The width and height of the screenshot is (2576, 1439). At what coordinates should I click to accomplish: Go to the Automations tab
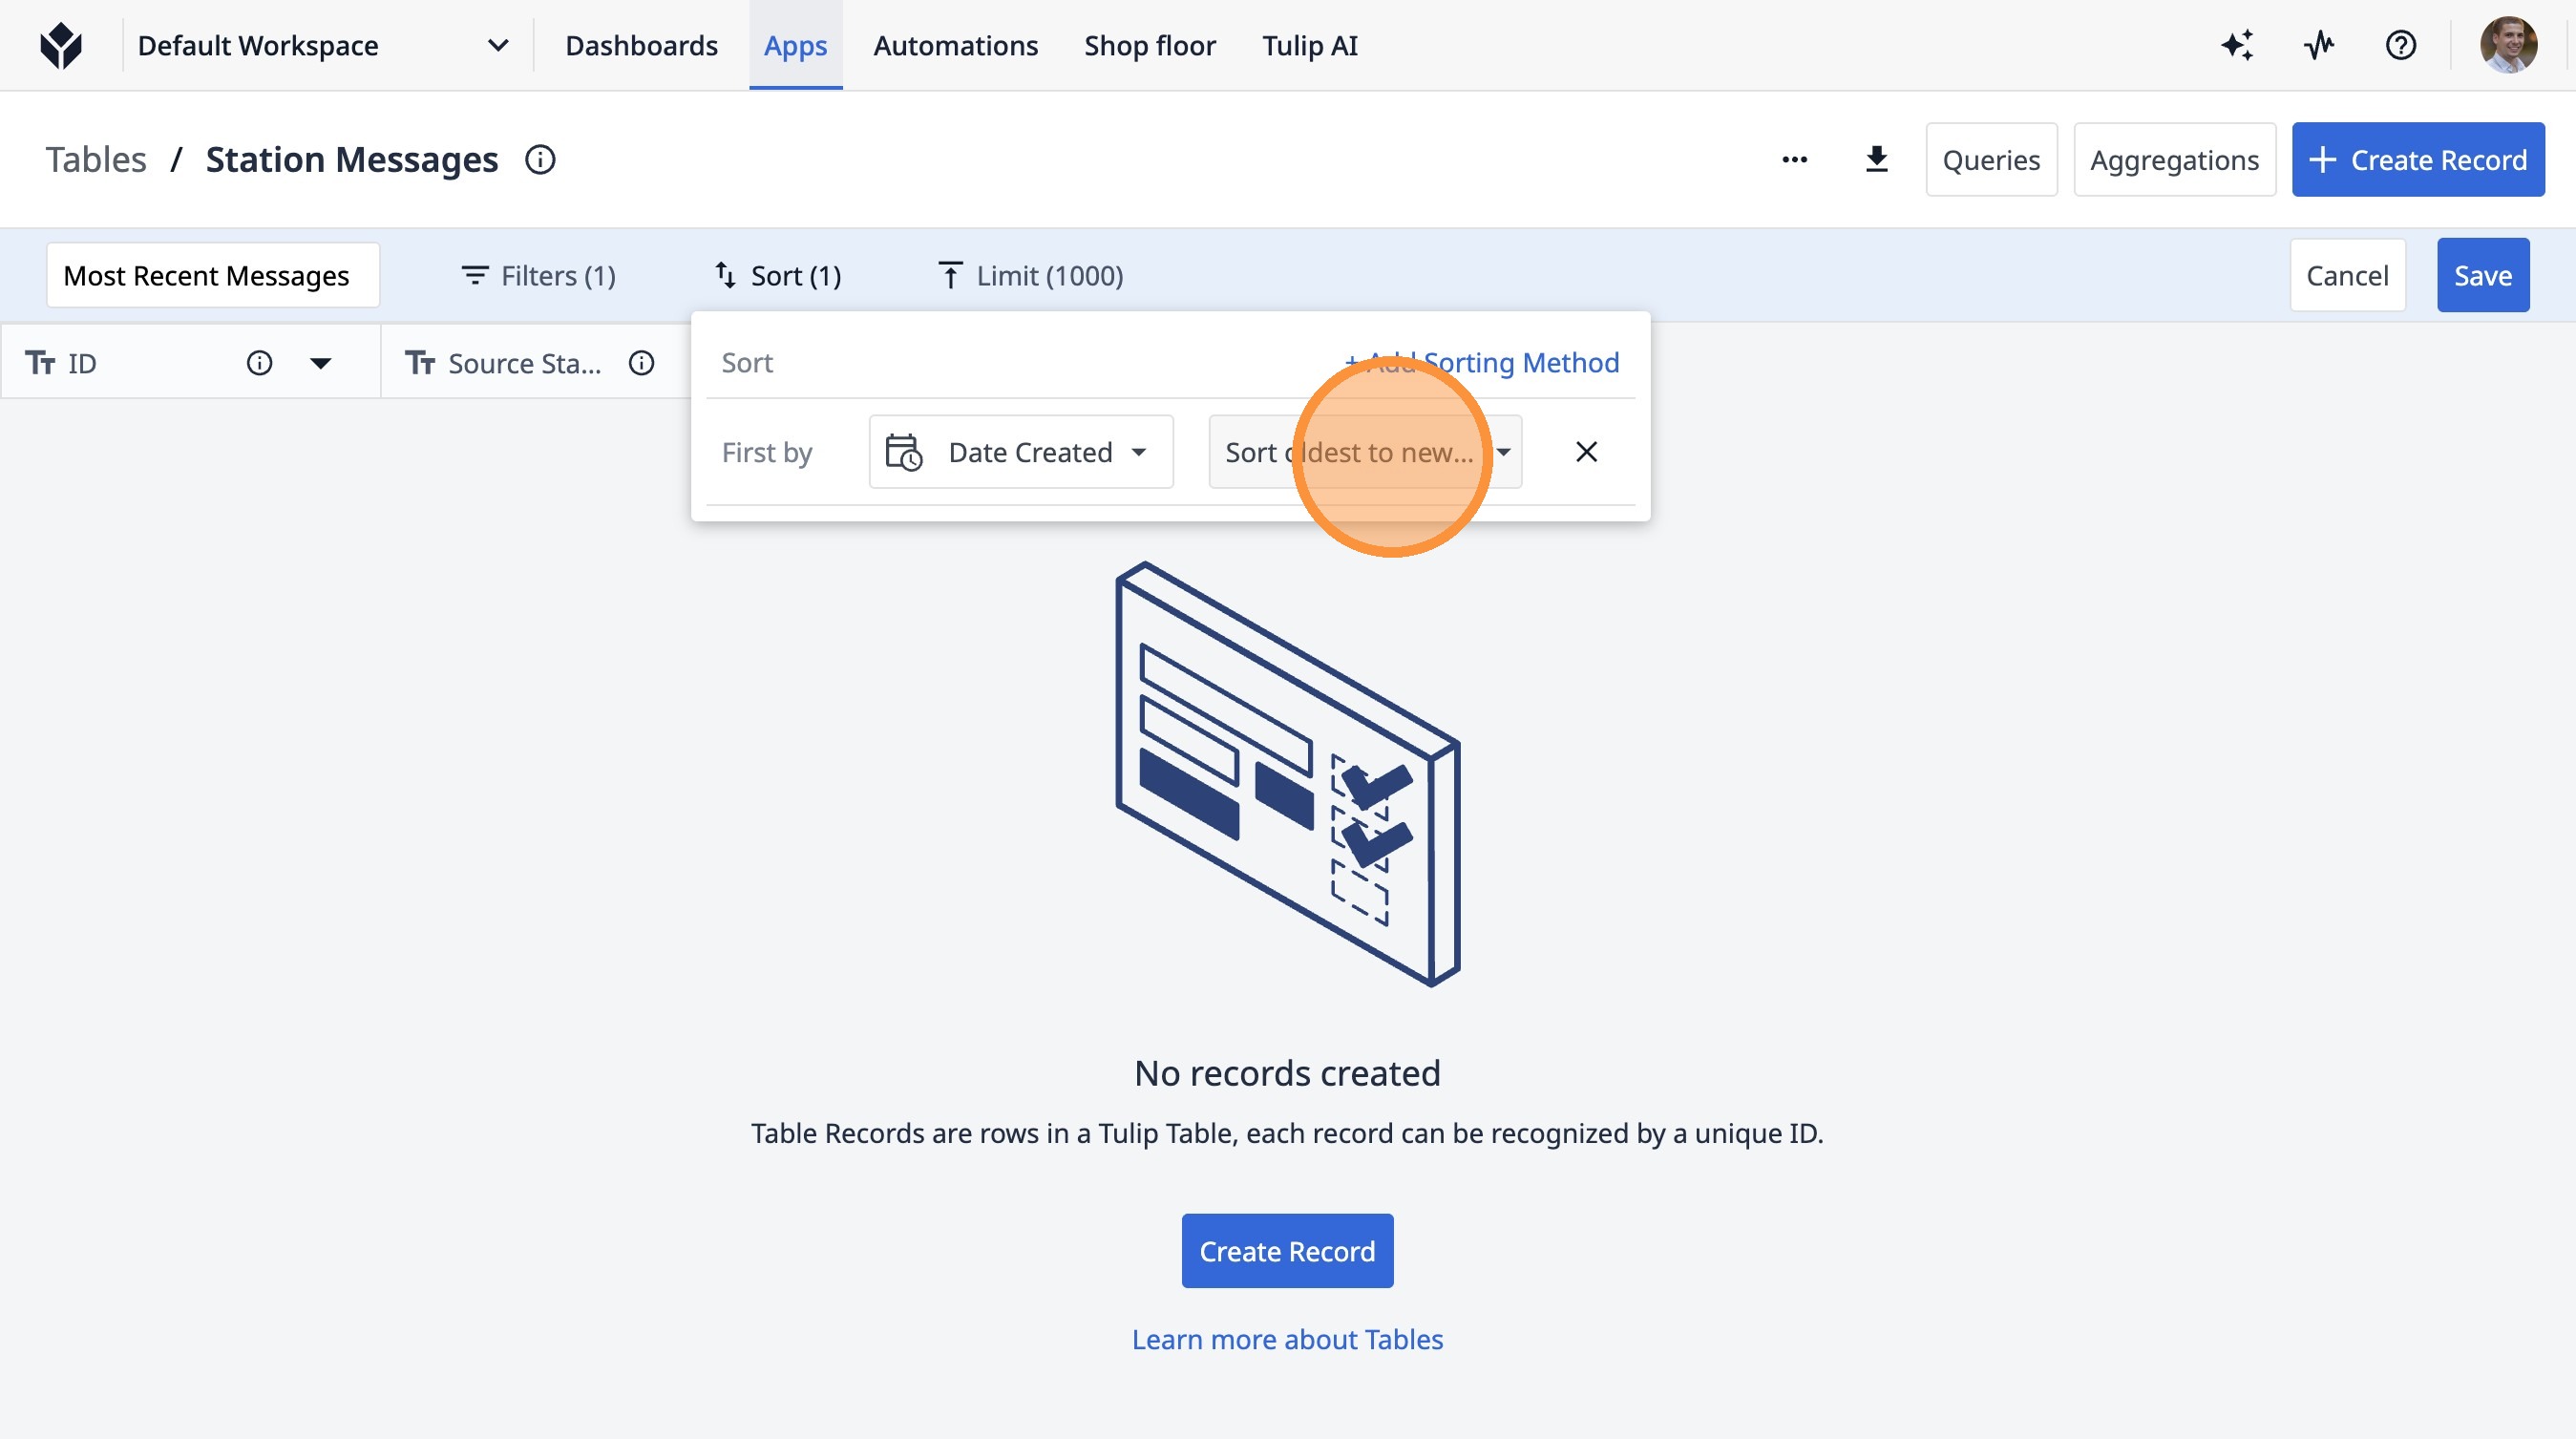pos(955,46)
